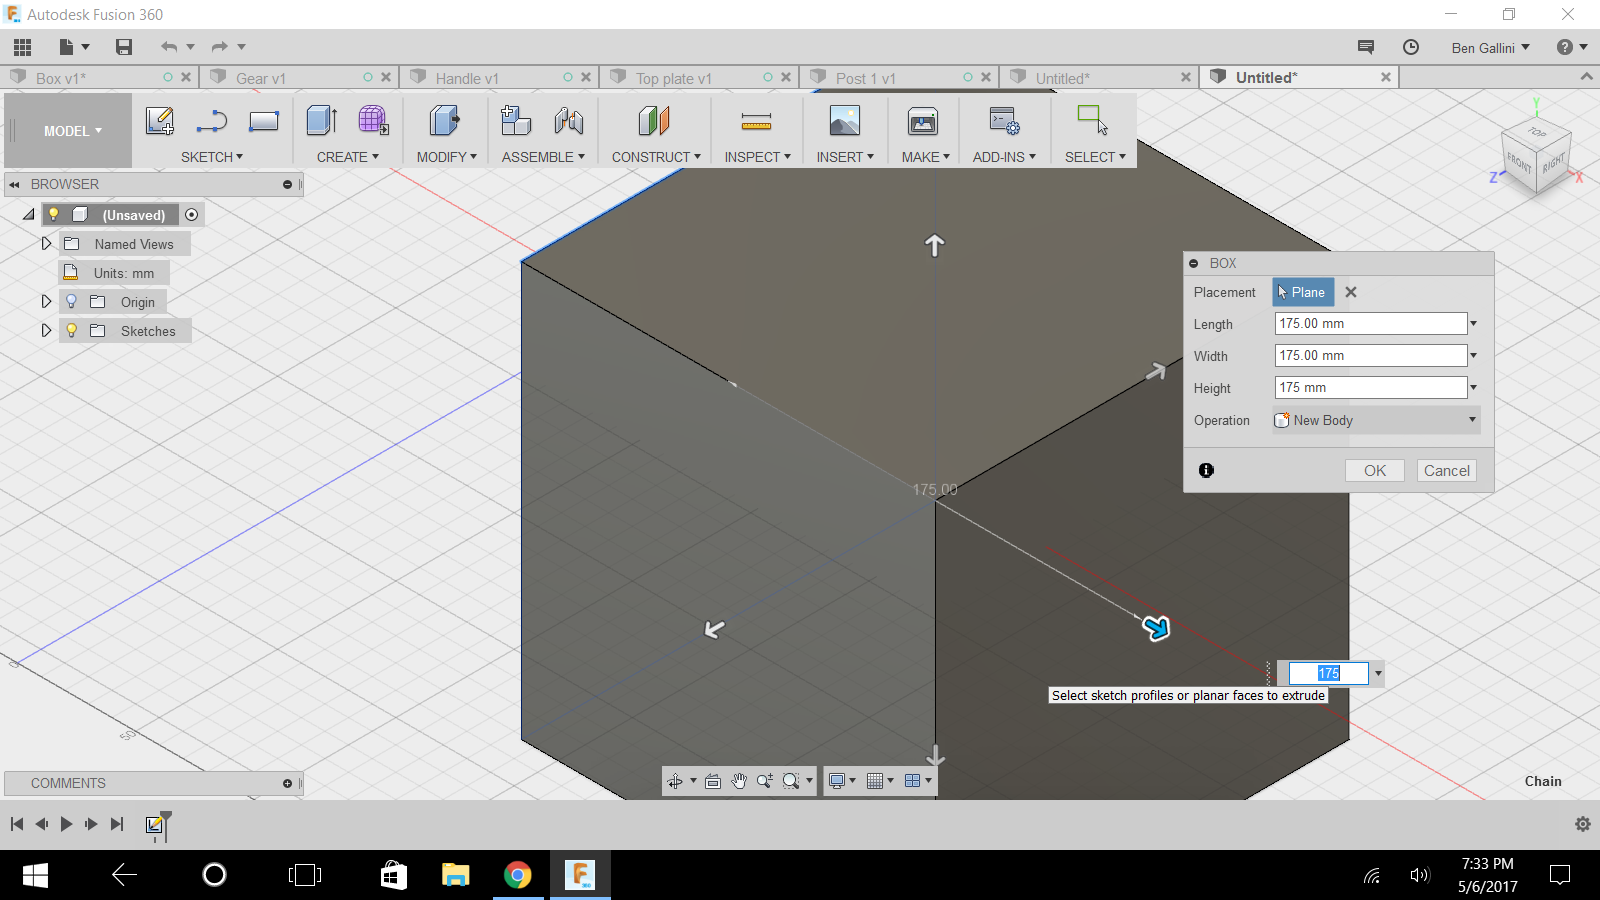Click the Joint assemble icon
The width and height of the screenshot is (1600, 900).
coord(569,121)
